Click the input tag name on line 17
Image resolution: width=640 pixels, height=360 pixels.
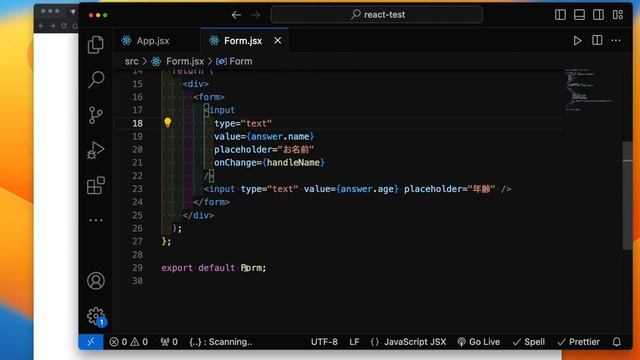point(222,110)
